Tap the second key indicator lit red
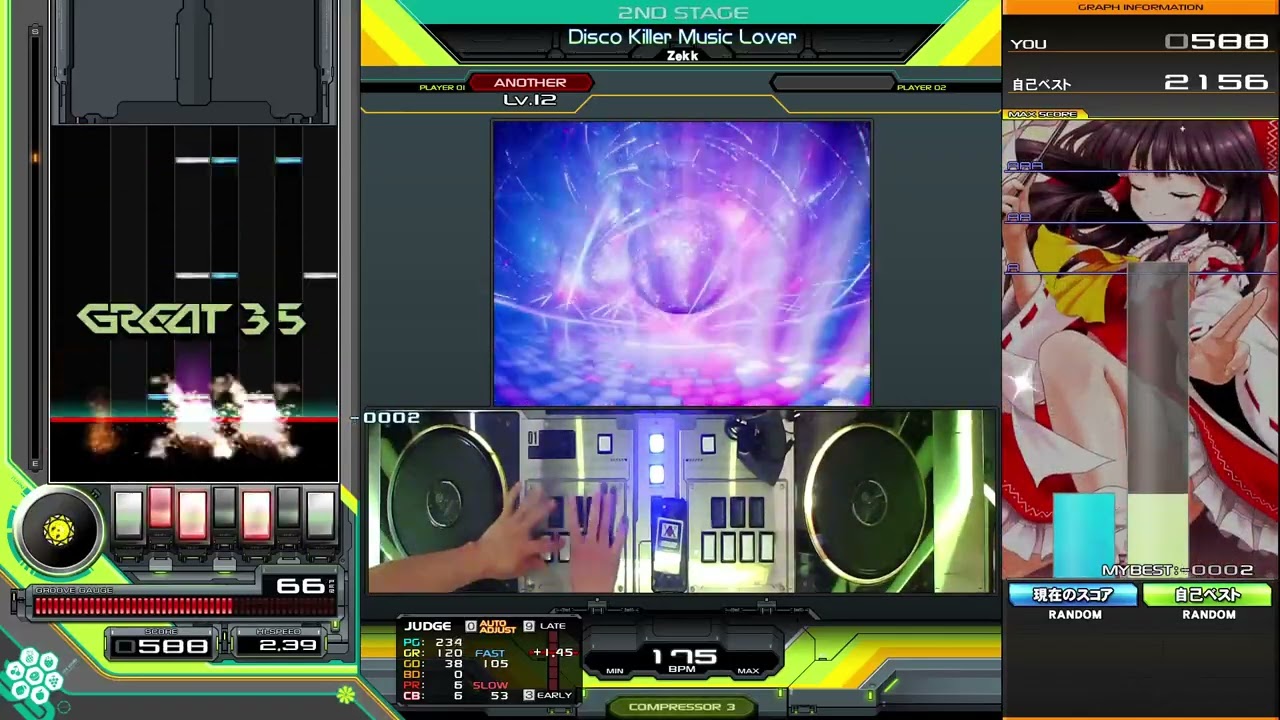Image resolution: width=1280 pixels, height=720 pixels. 160,508
